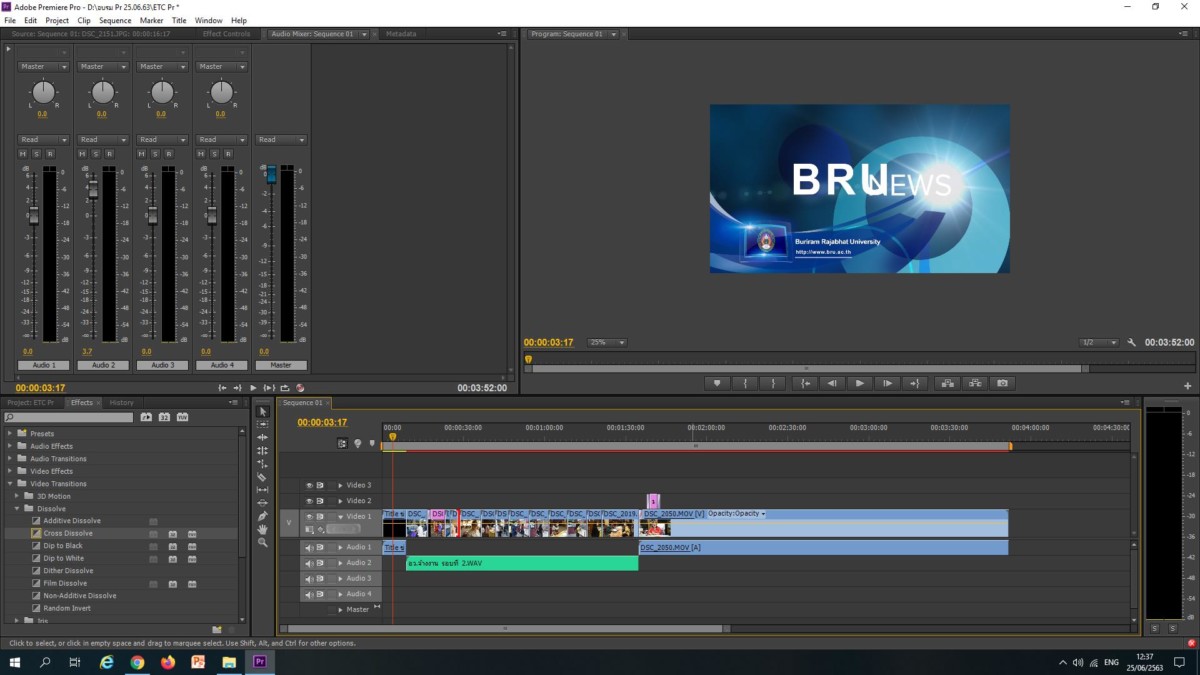Select the Slip tool
The height and width of the screenshot is (675, 1200).
click(x=263, y=489)
